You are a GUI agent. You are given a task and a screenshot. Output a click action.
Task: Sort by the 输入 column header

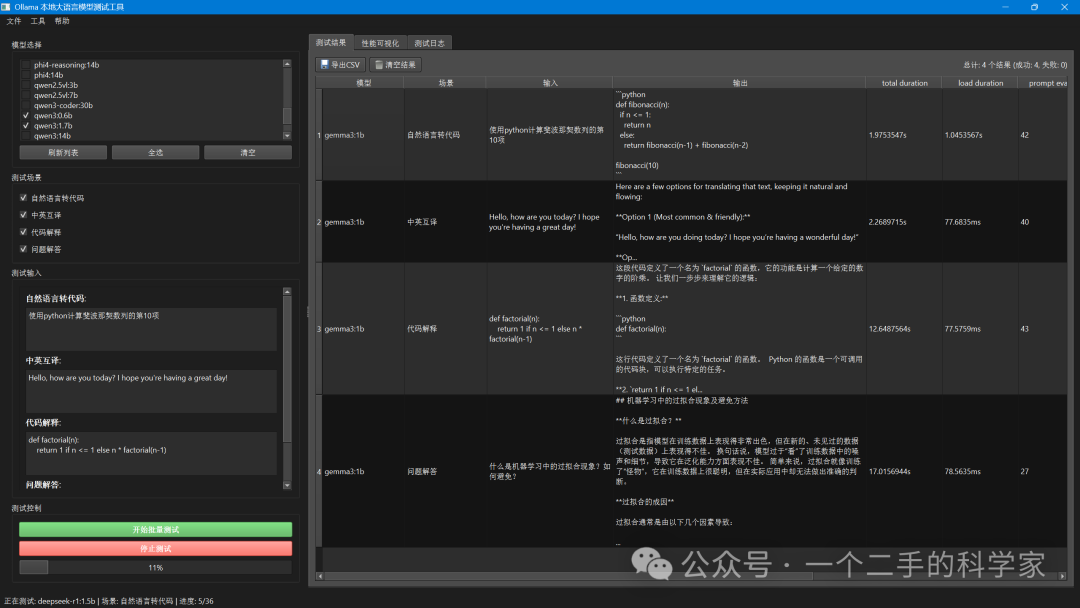pos(550,83)
